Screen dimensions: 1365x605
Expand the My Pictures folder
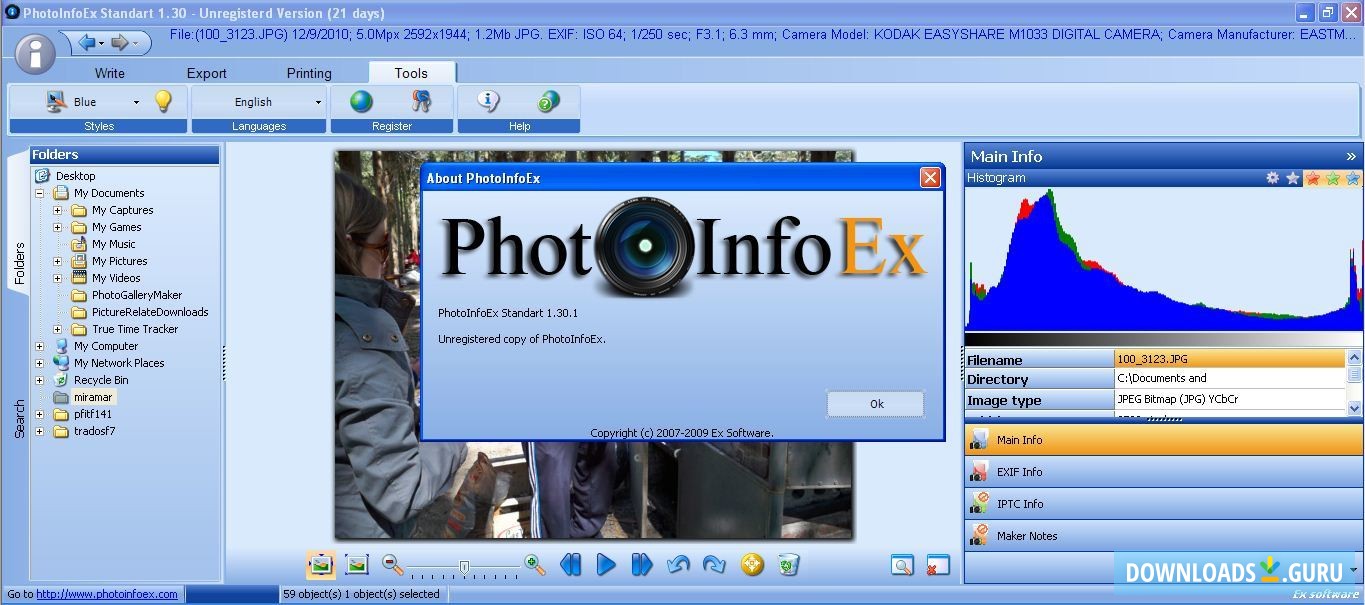[57, 260]
